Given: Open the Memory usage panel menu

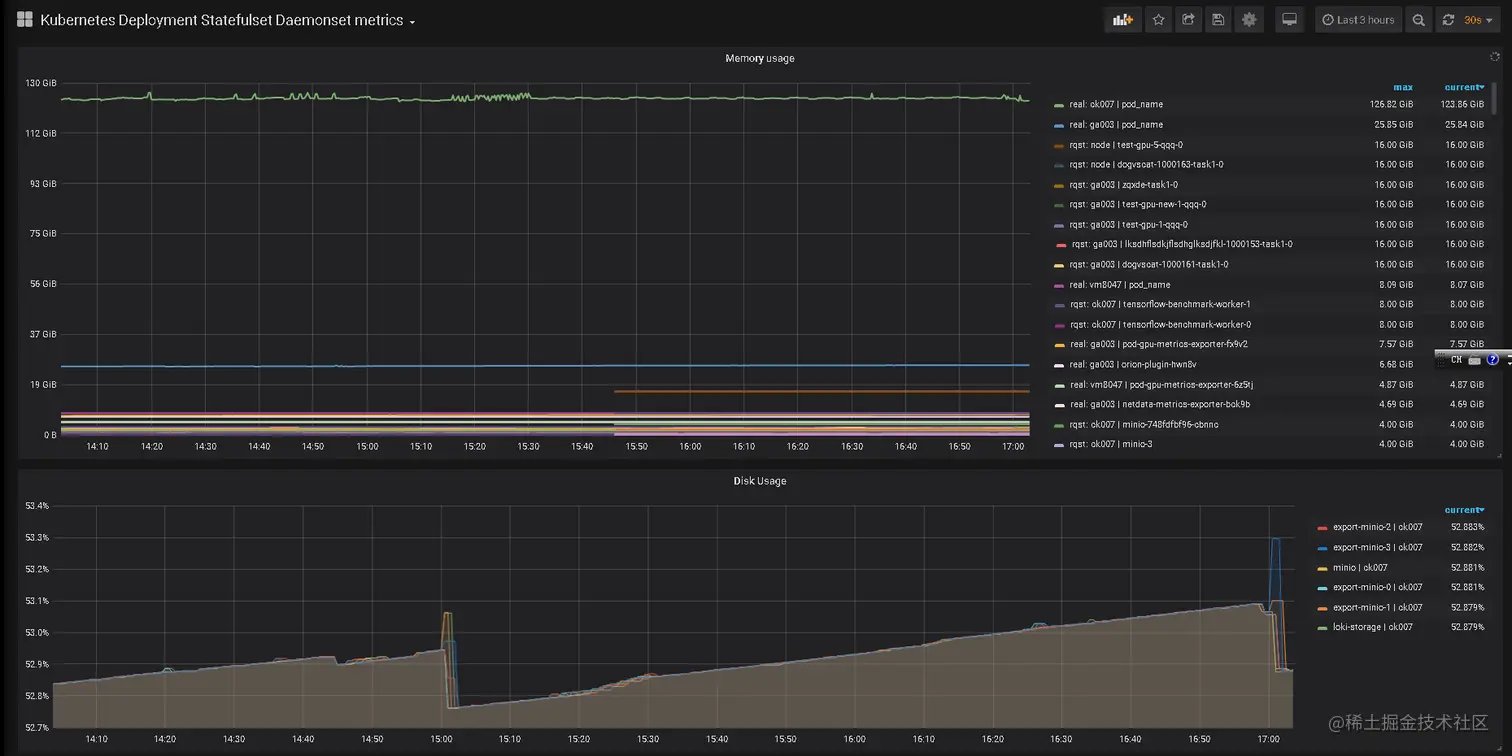Looking at the screenshot, I should click(760, 58).
